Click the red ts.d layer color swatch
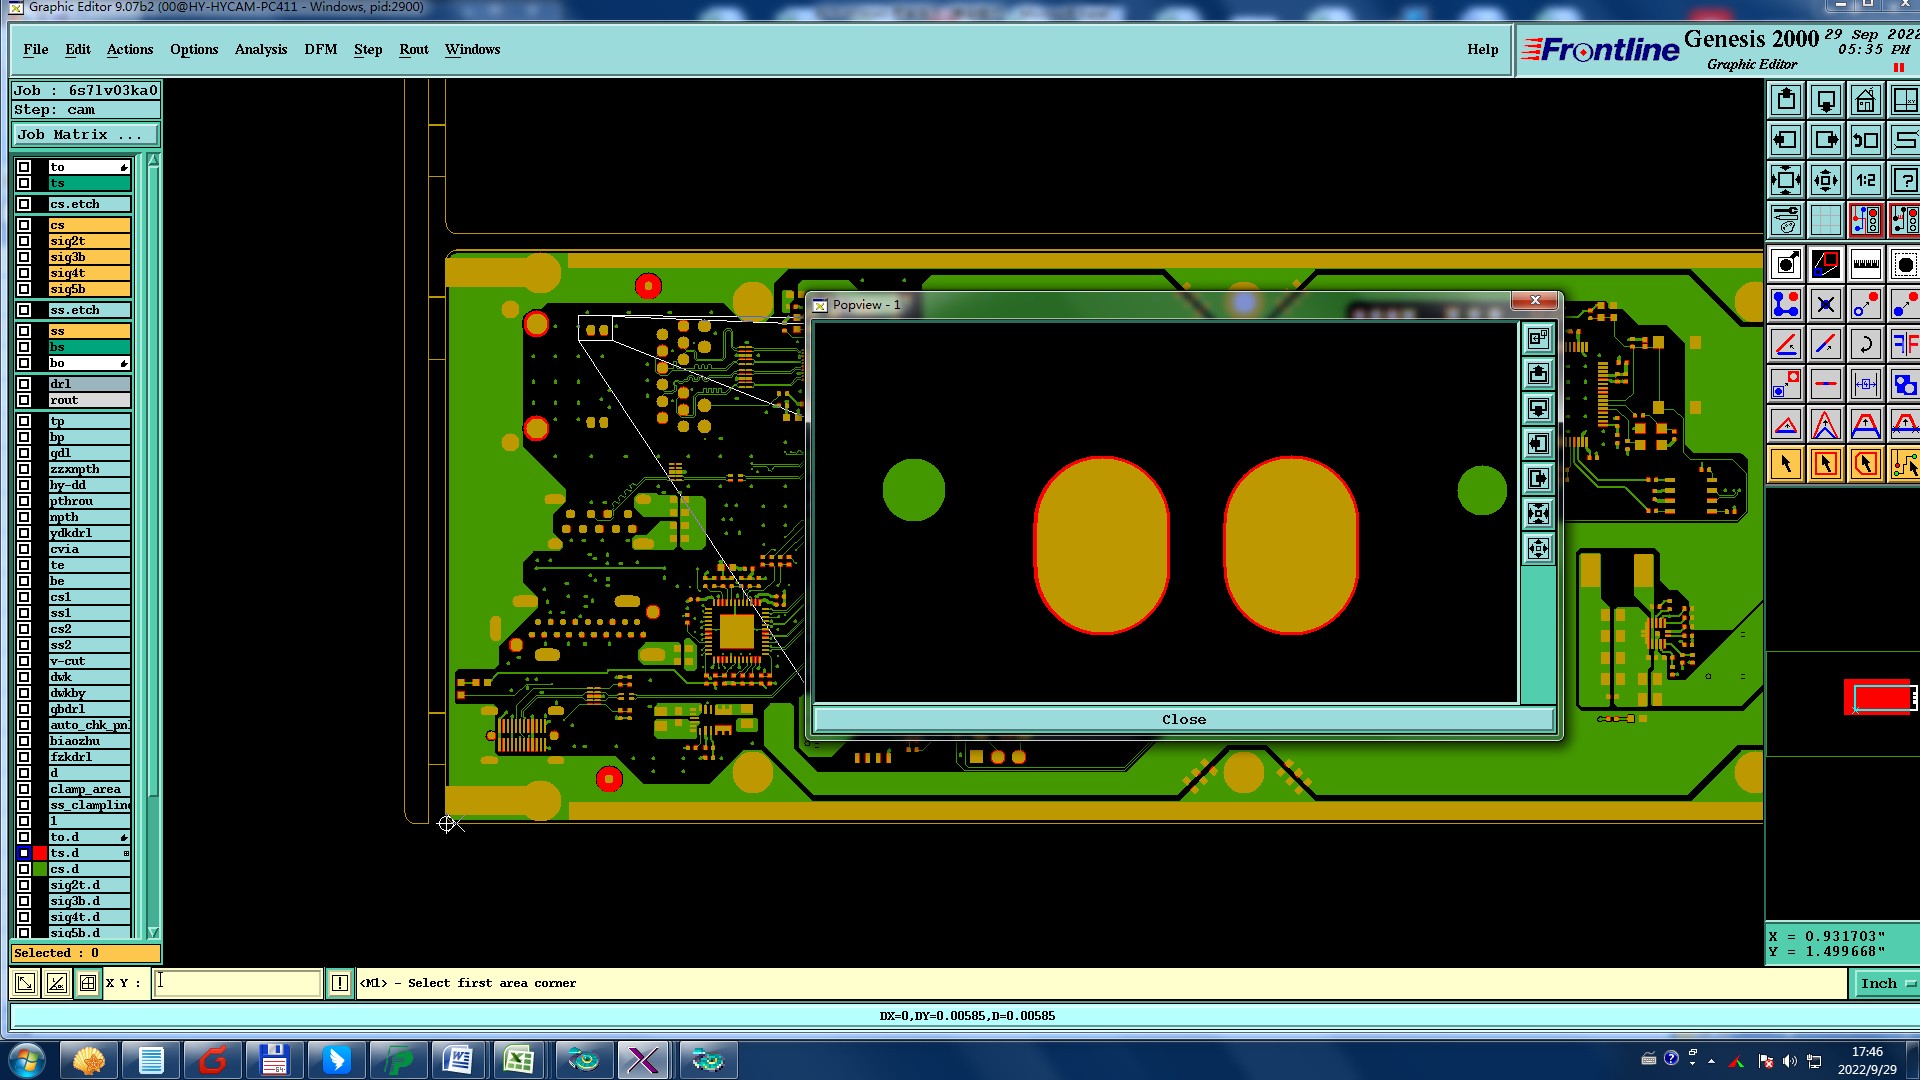This screenshot has height=1080, width=1920. click(40, 853)
